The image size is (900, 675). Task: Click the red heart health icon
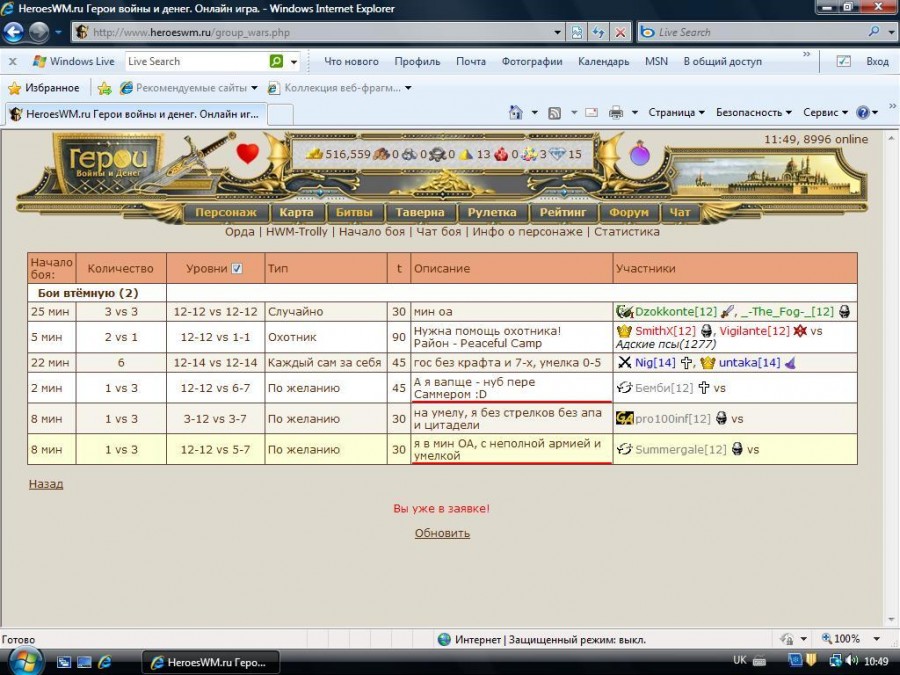(x=247, y=154)
